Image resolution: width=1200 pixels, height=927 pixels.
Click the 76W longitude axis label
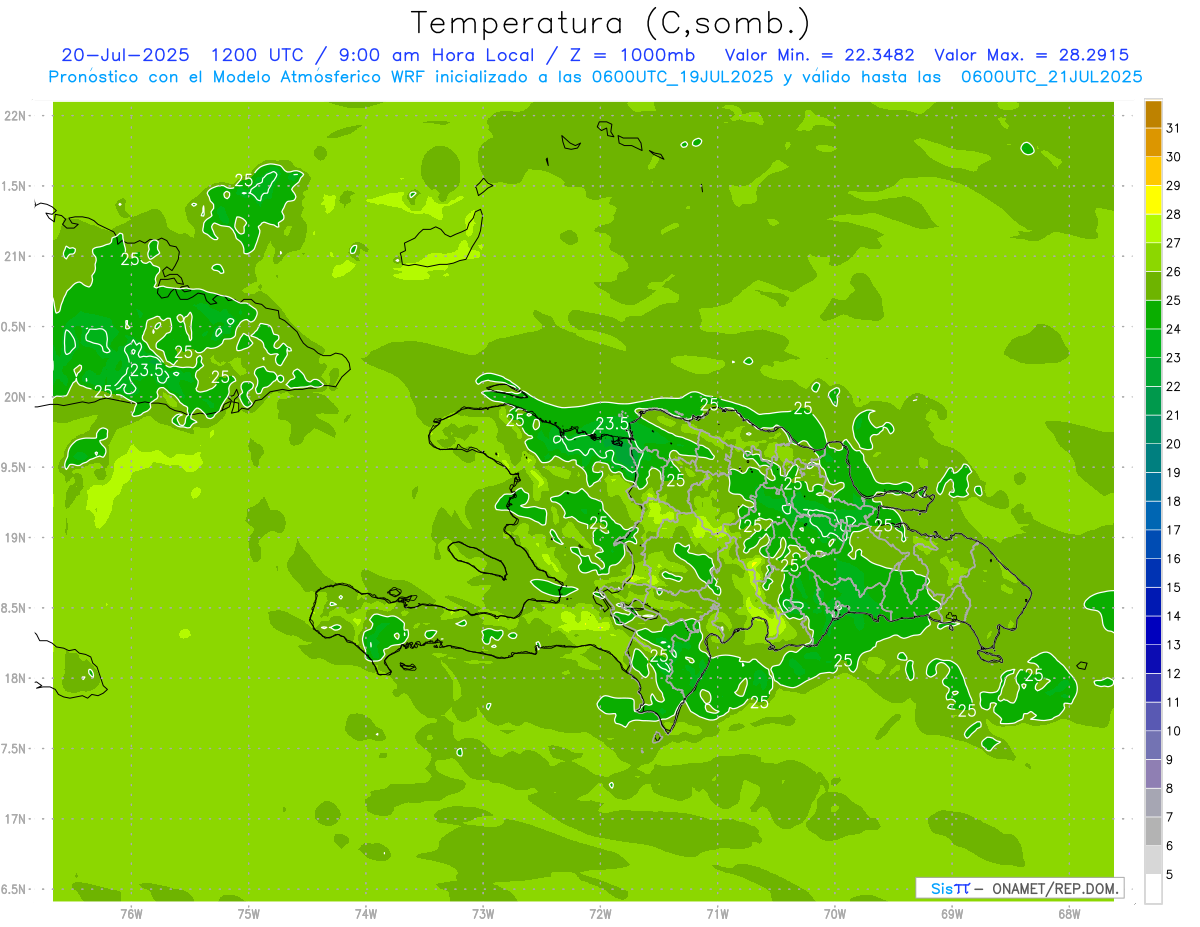[x=131, y=913]
